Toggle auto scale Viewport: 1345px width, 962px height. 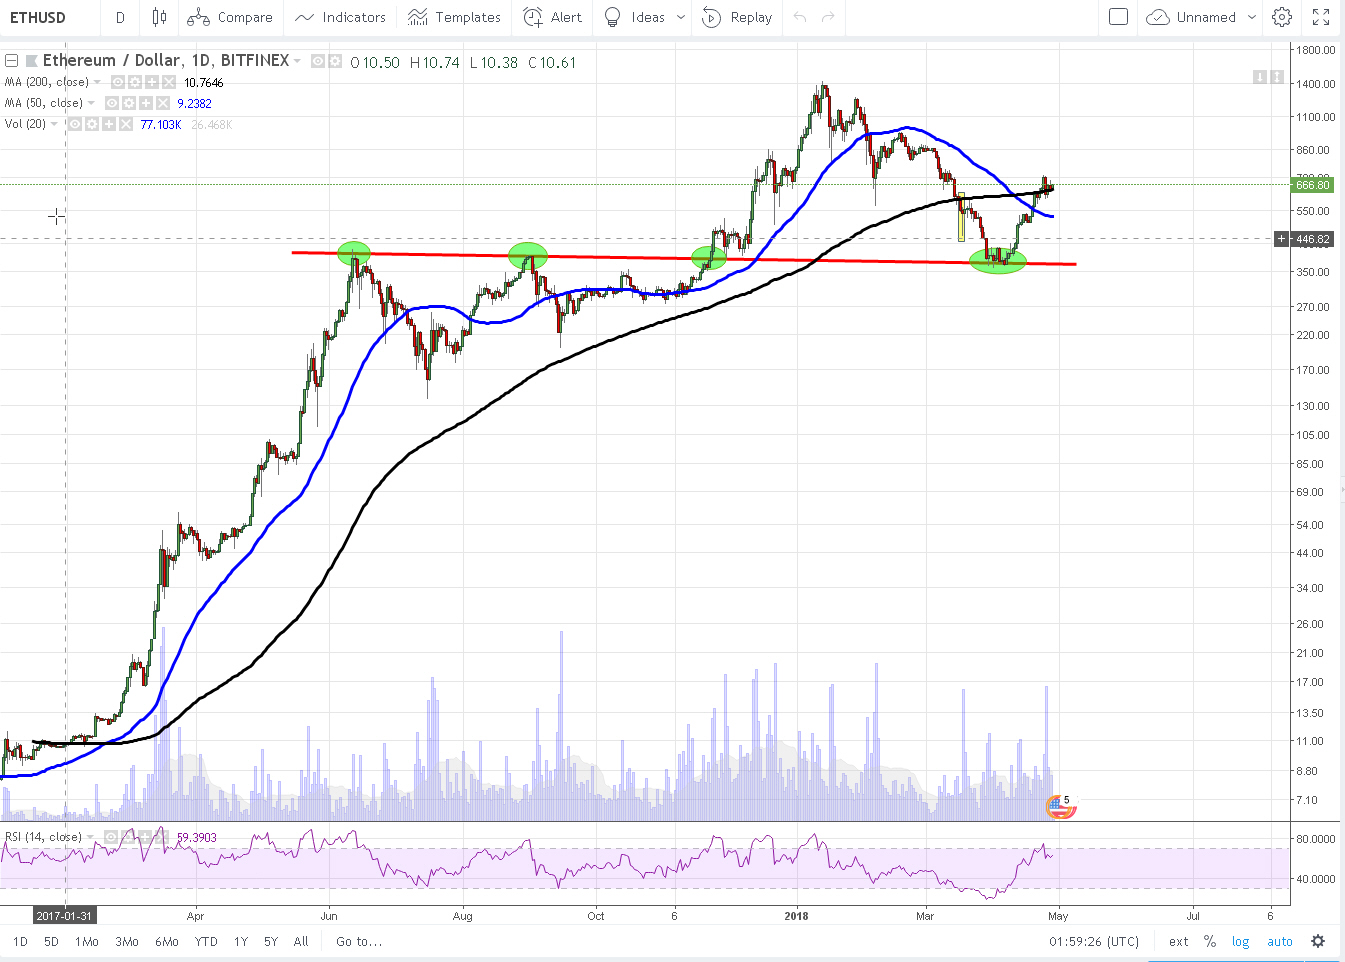(1280, 941)
